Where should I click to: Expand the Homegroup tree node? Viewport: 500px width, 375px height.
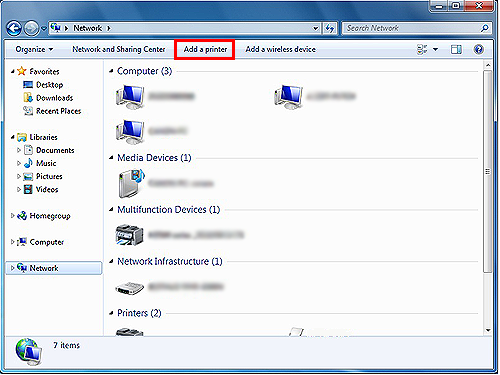tap(12, 216)
